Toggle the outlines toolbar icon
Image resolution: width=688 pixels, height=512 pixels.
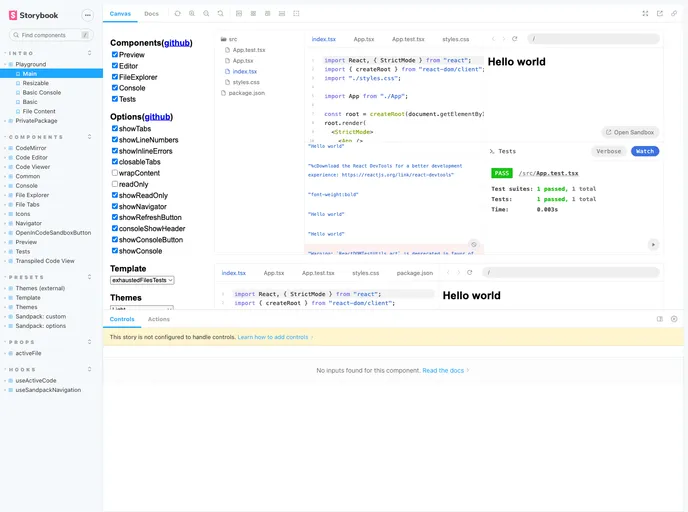coord(296,14)
